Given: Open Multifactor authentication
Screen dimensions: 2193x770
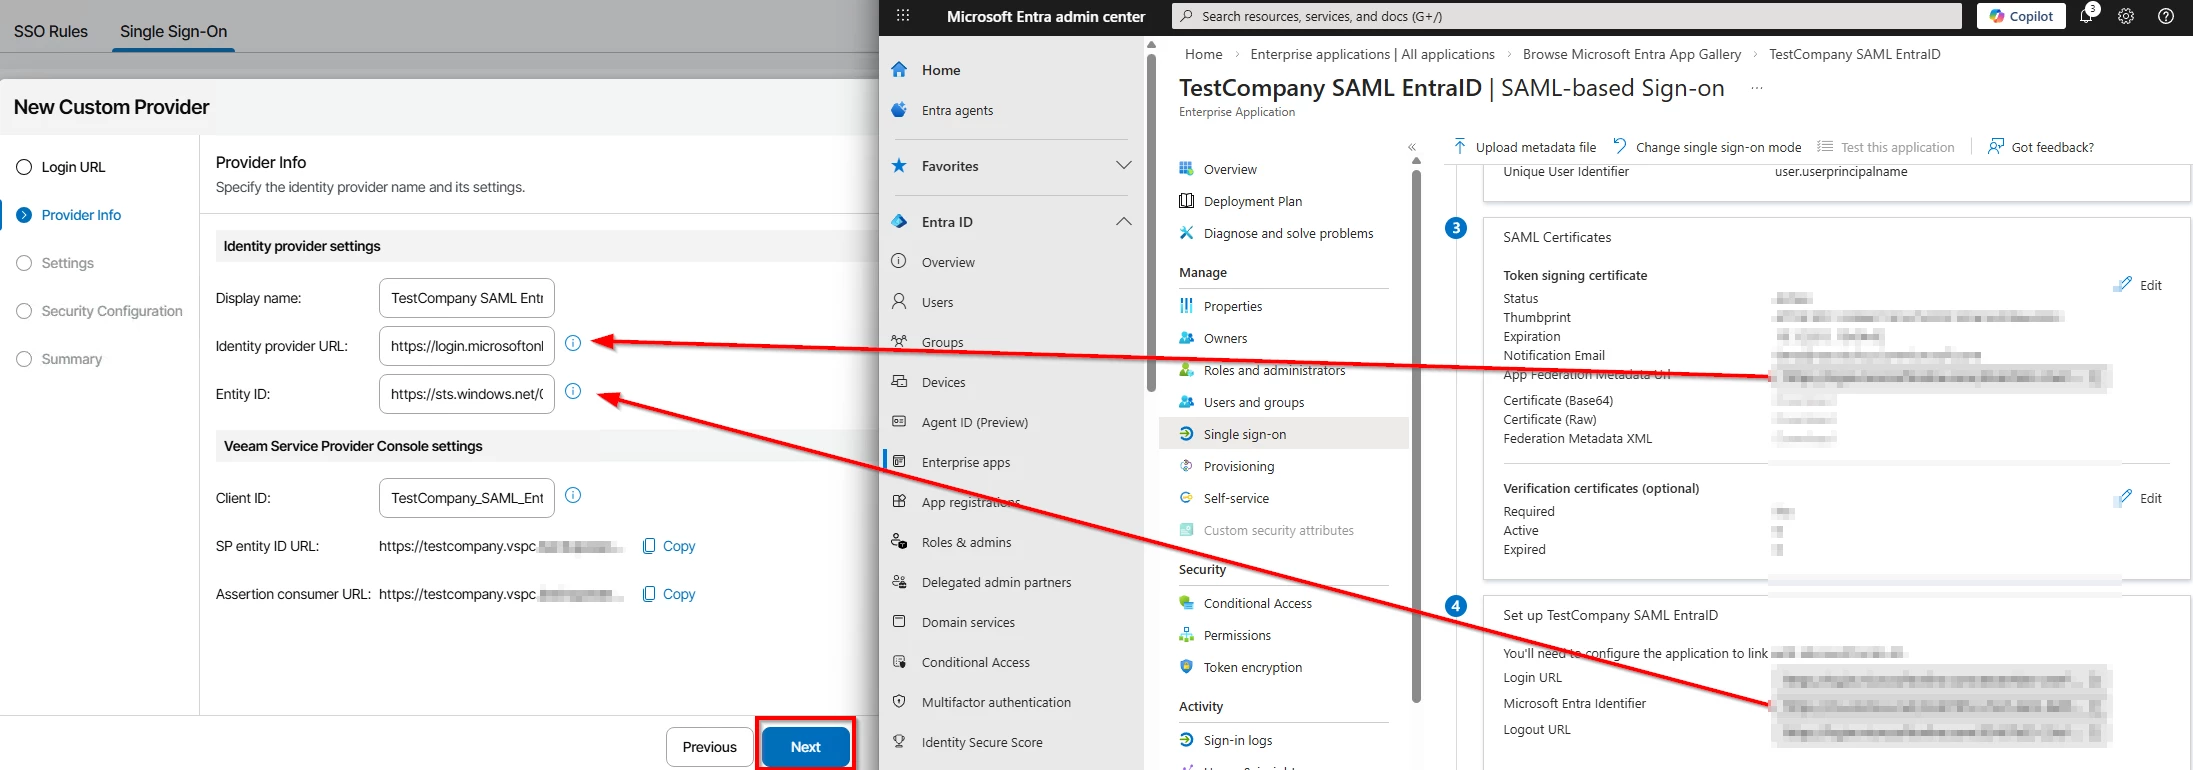Looking at the screenshot, I should coord(996,702).
